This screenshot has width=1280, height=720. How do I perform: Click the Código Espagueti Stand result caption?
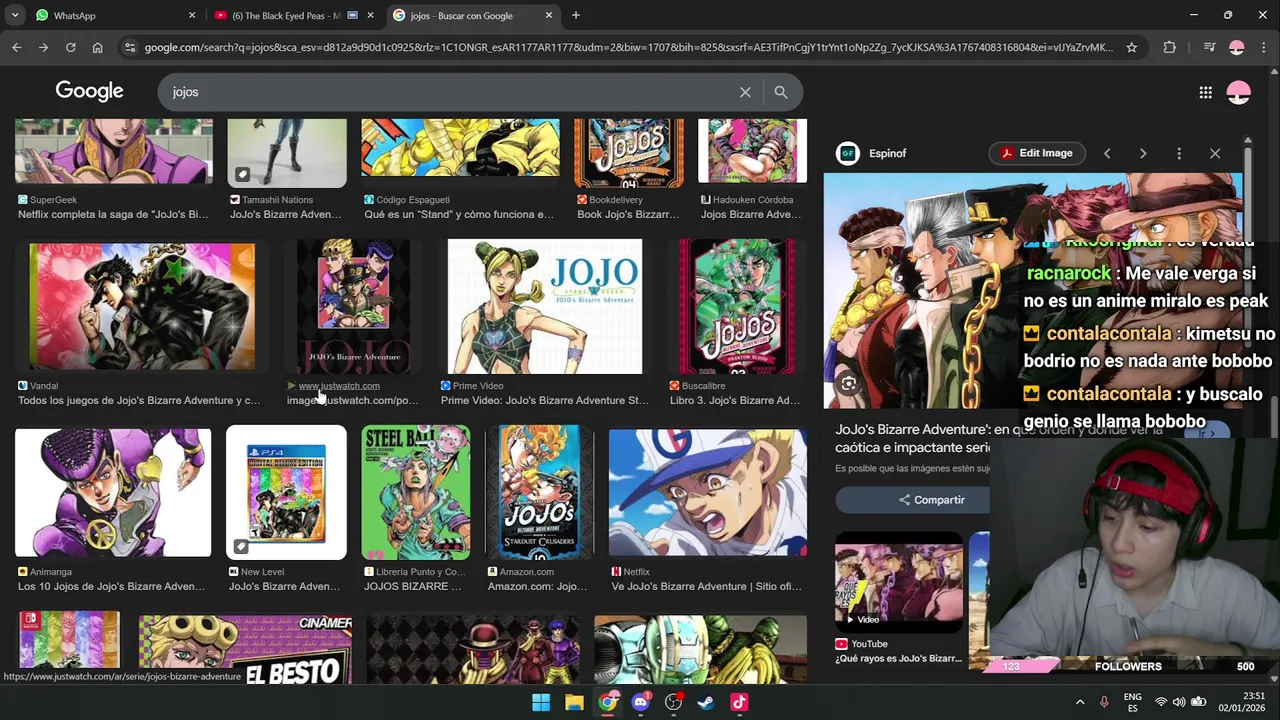(459, 214)
